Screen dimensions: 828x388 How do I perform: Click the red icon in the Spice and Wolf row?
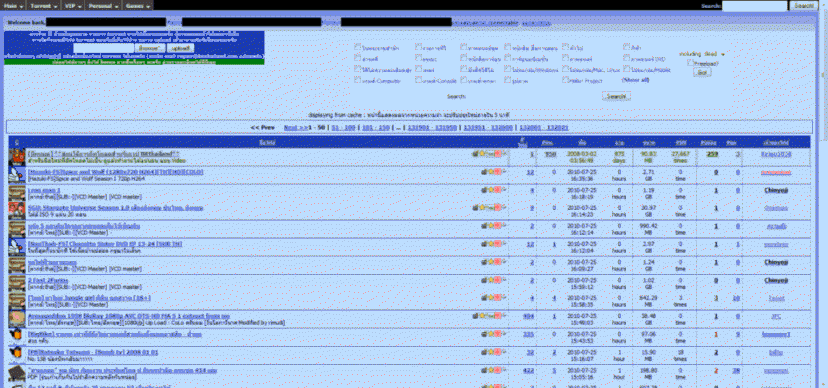point(497,172)
